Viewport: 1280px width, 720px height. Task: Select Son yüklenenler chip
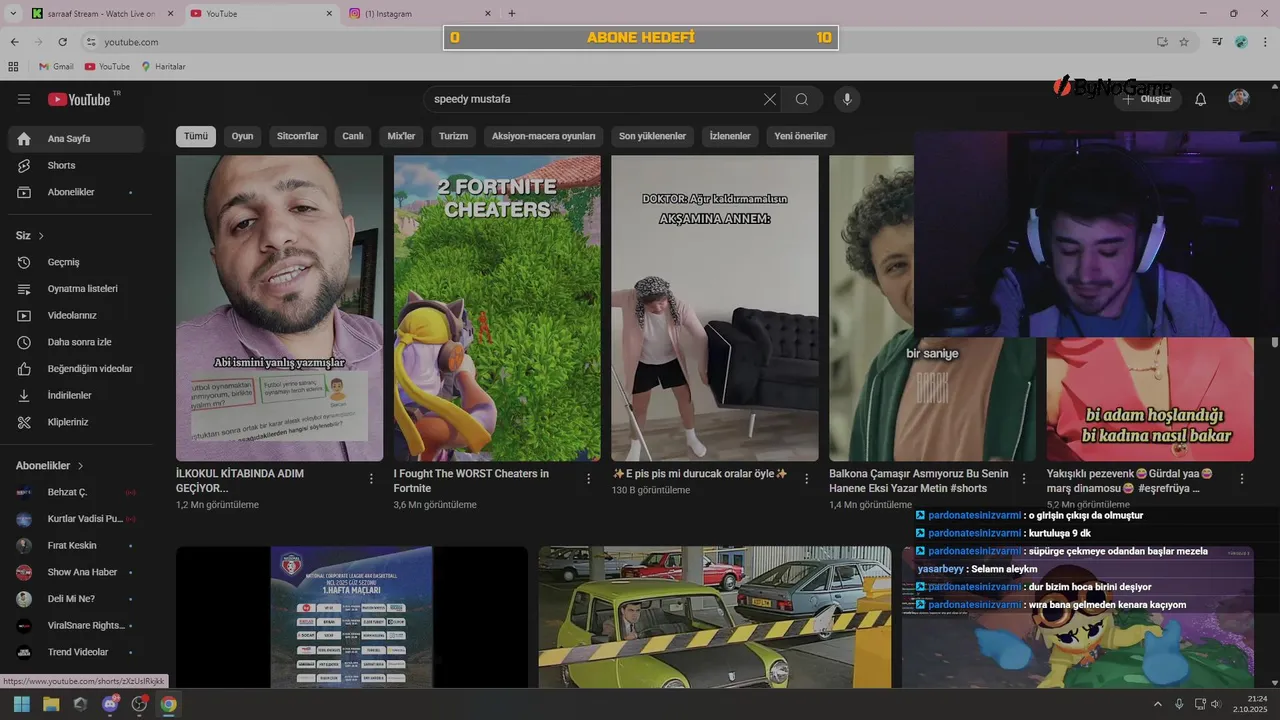coord(652,136)
